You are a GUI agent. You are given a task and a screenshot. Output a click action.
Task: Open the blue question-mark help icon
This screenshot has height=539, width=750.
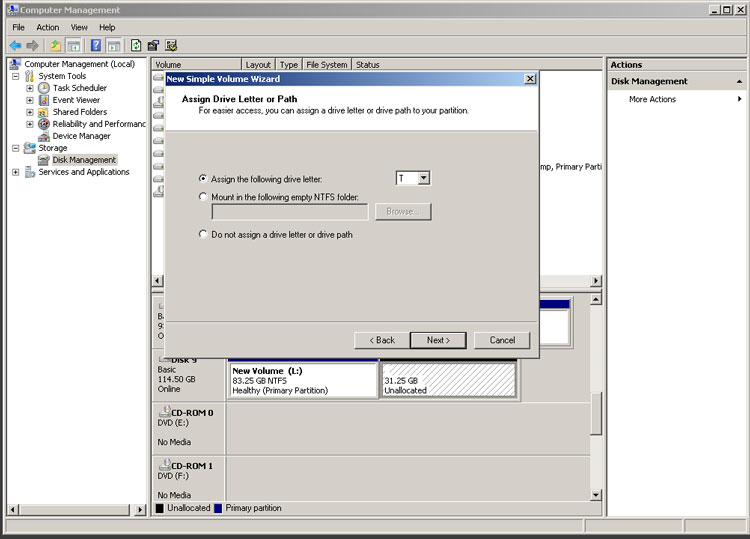point(96,45)
